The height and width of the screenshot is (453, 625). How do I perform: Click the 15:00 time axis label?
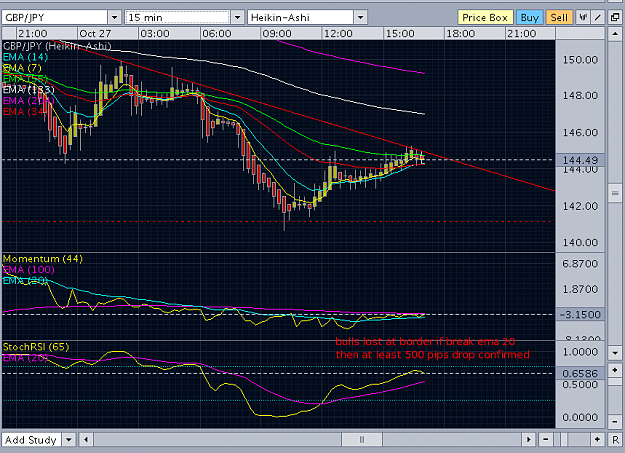point(400,33)
